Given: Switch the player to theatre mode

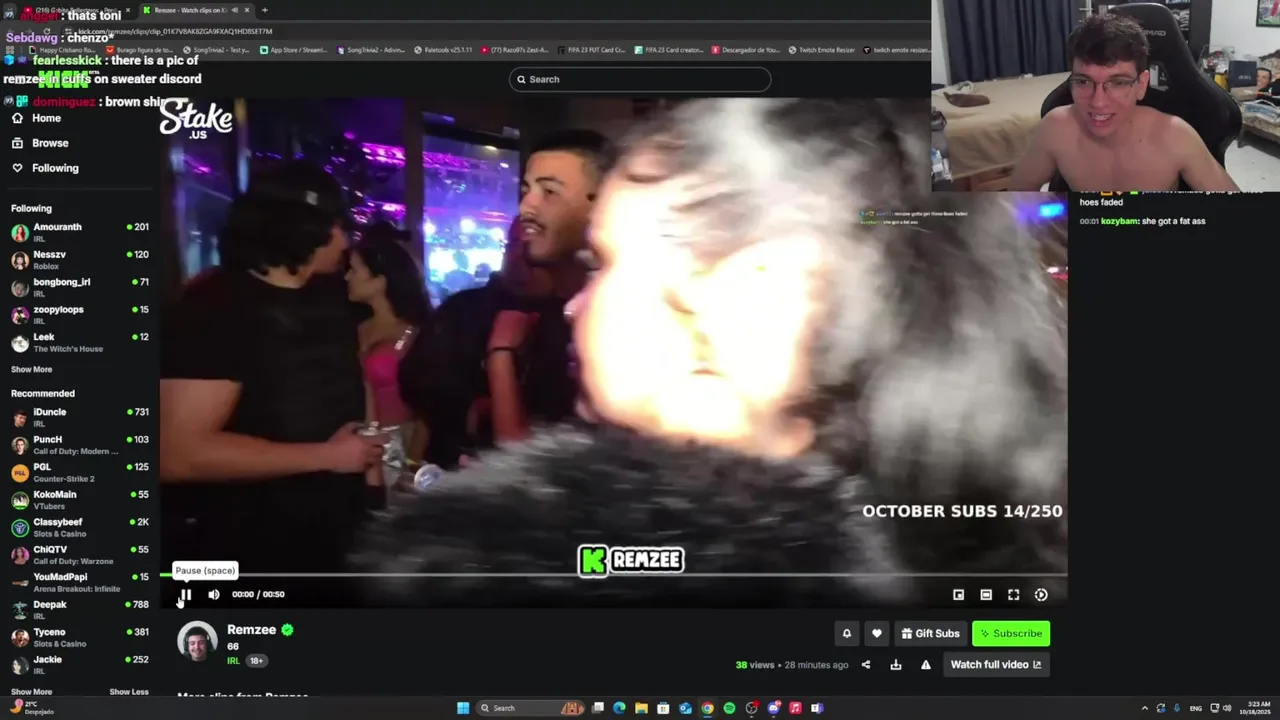Looking at the screenshot, I should [x=986, y=594].
